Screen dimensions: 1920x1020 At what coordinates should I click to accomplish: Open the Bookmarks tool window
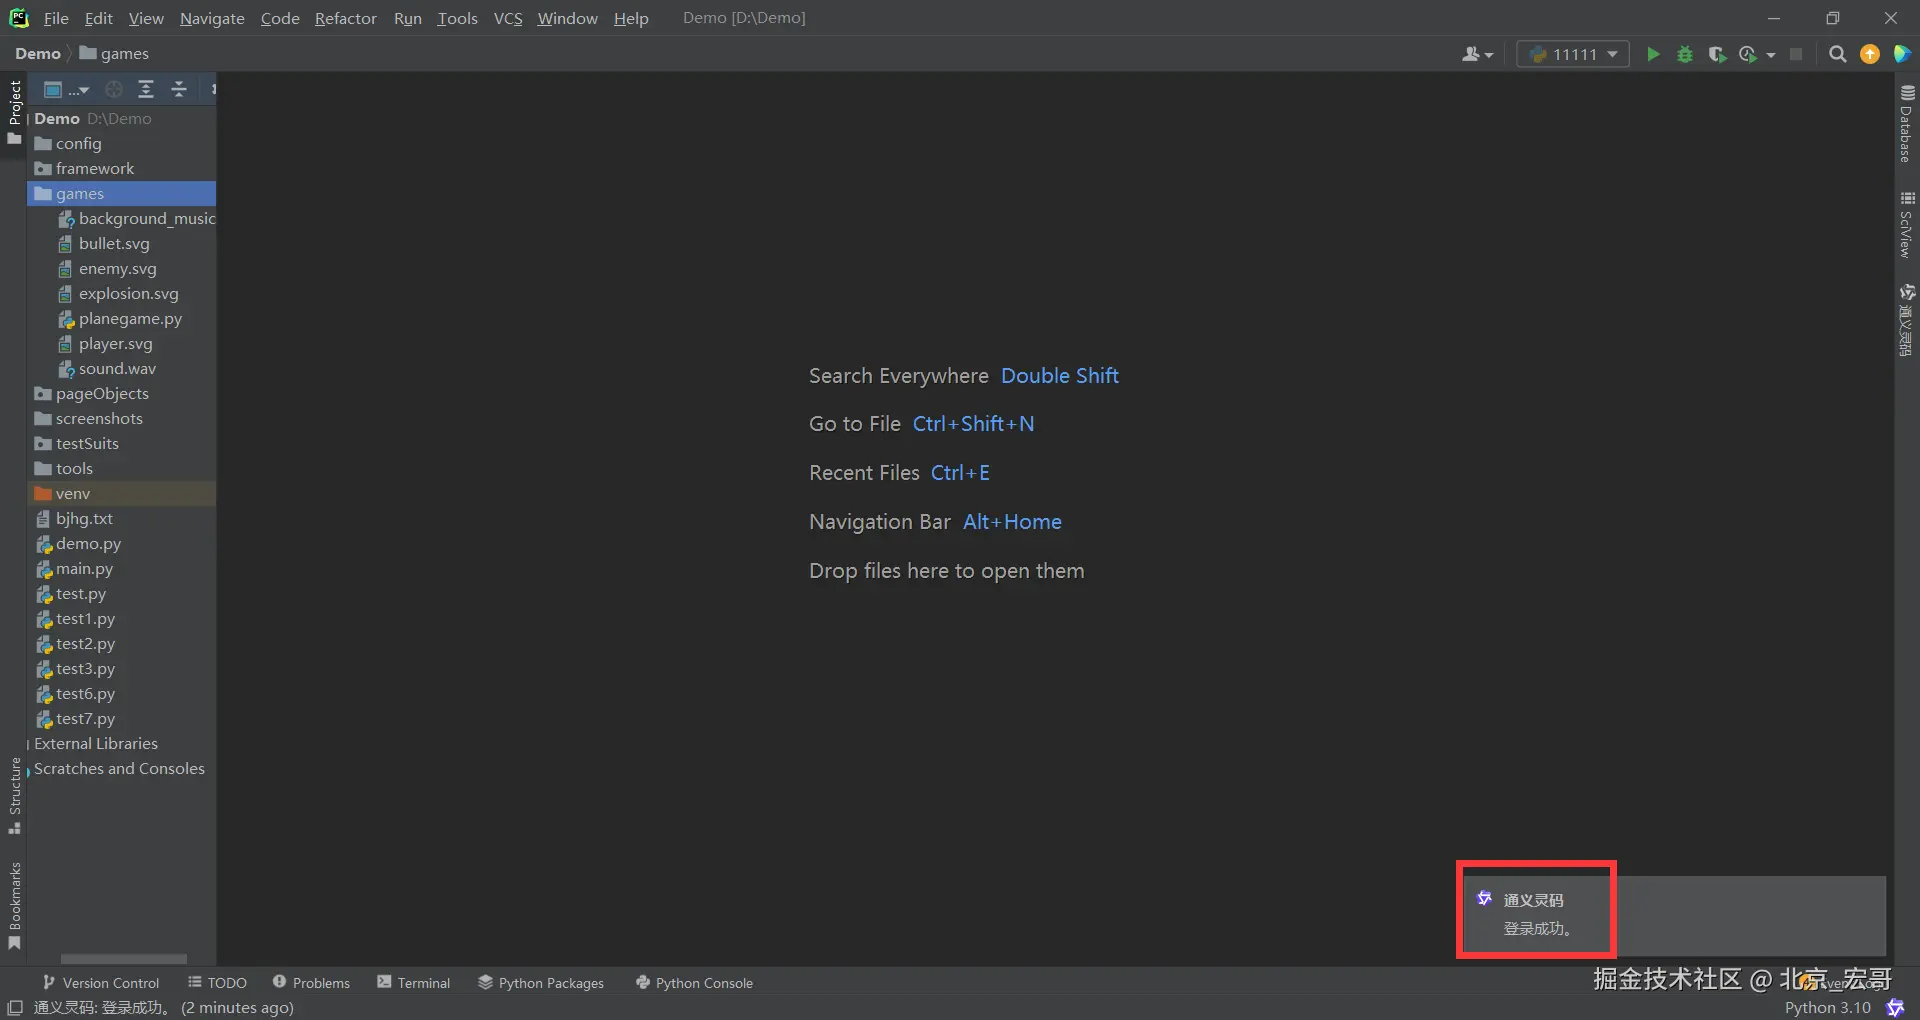point(14,906)
